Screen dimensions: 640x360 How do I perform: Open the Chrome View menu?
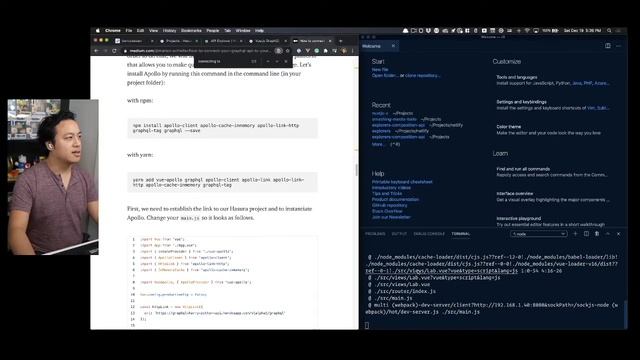[x=153, y=31]
